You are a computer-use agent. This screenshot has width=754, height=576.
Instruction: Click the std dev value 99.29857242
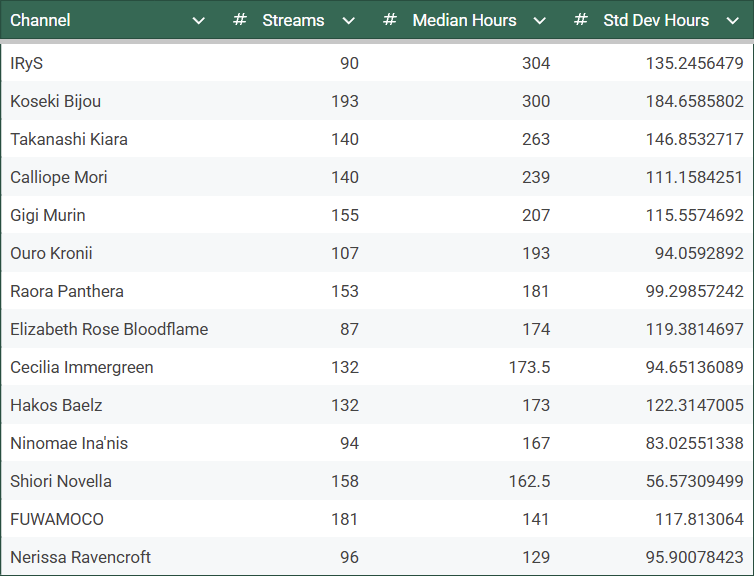(x=695, y=291)
